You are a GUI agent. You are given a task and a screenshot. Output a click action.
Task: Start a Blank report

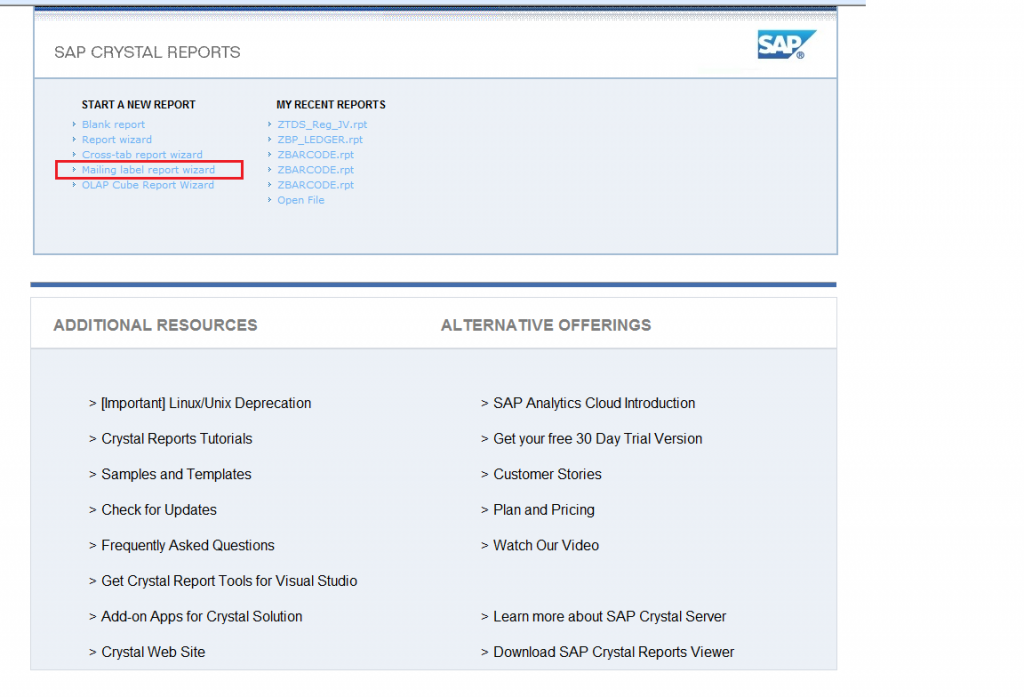point(113,124)
